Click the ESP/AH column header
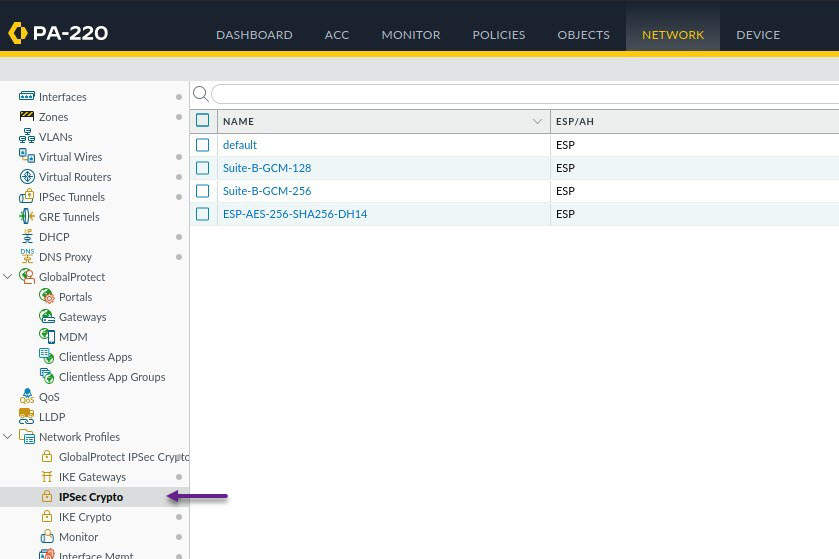 695,121
